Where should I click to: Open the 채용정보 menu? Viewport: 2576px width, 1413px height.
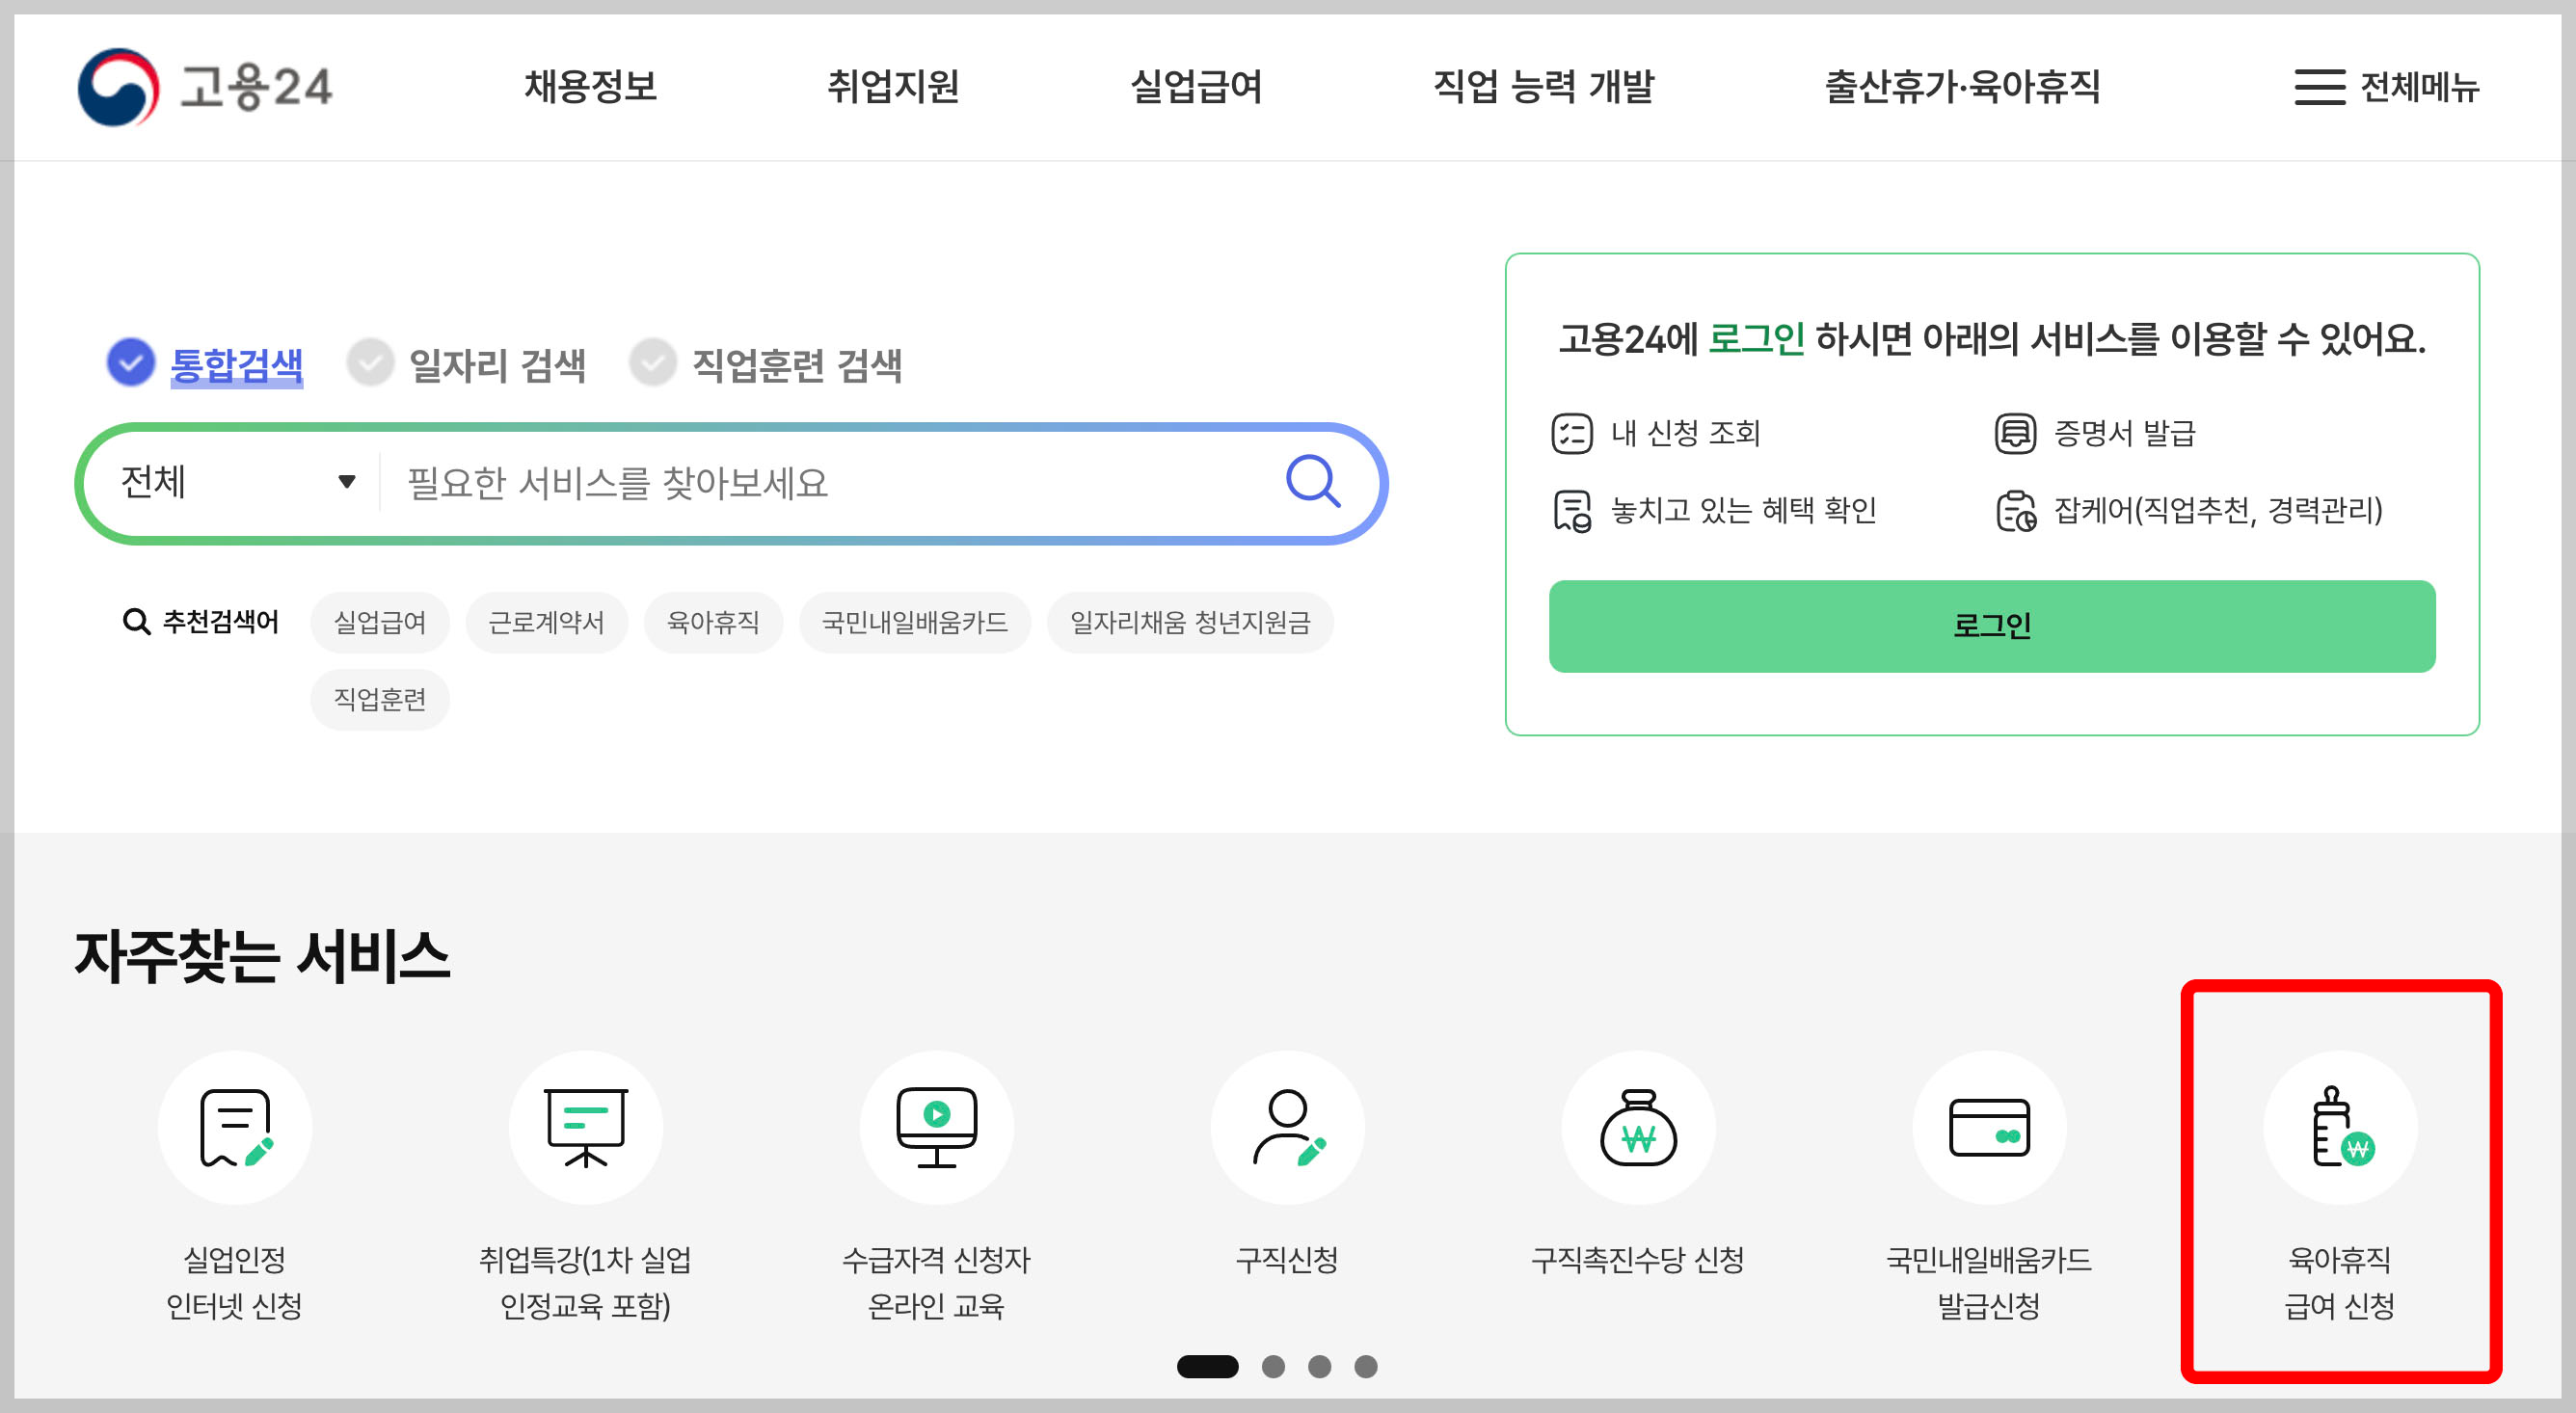click(x=590, y=87)
